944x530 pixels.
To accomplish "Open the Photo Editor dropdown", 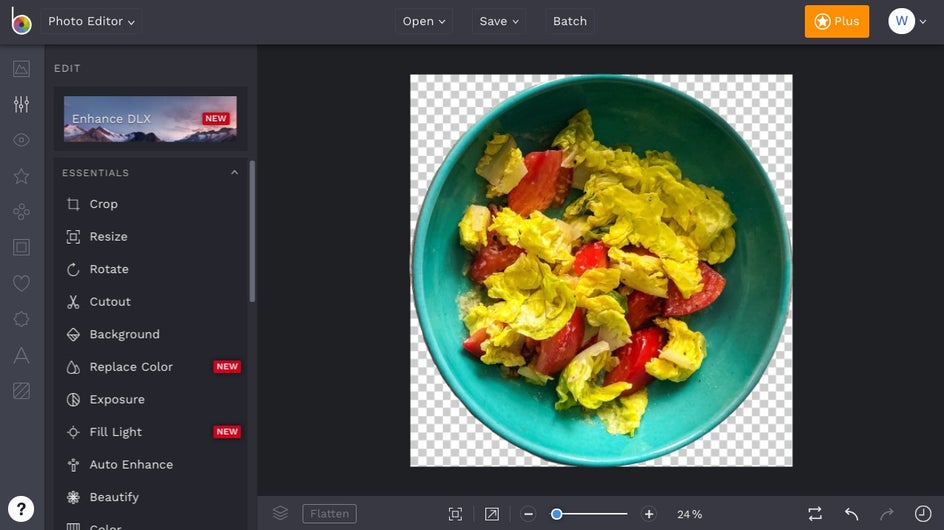I will (x=91, y=21).
